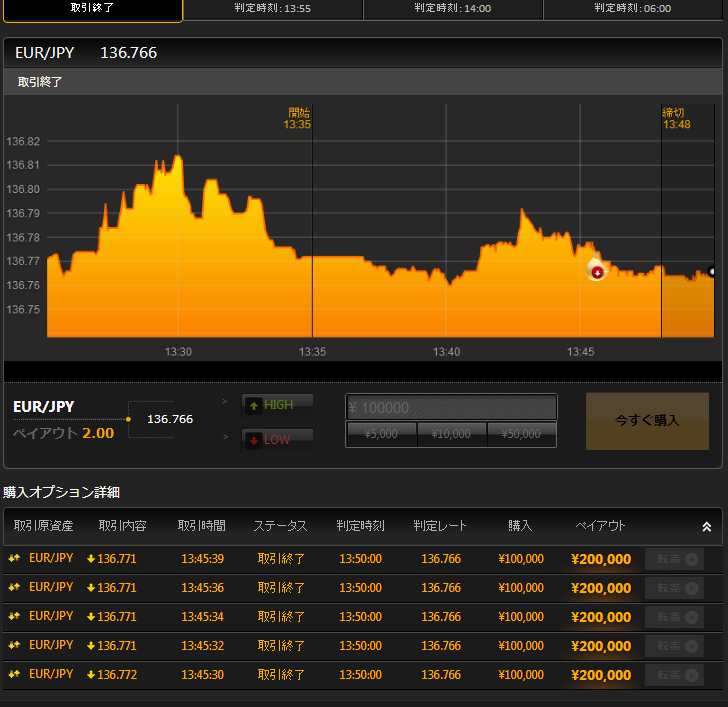Choose the LOW option button
728x707 pixels.
pyautogui.click(x=277, y=440)
